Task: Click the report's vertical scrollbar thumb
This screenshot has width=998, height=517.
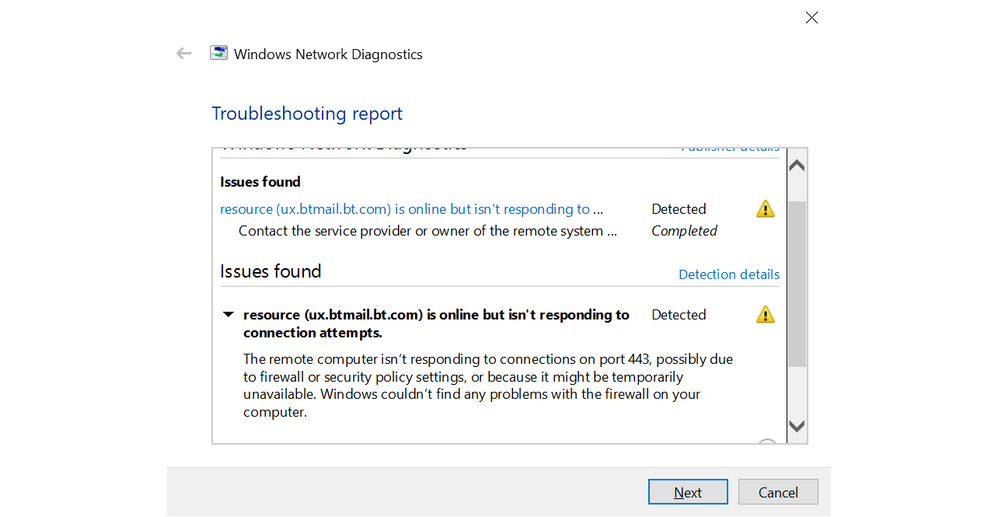Action: pos(796,283)
